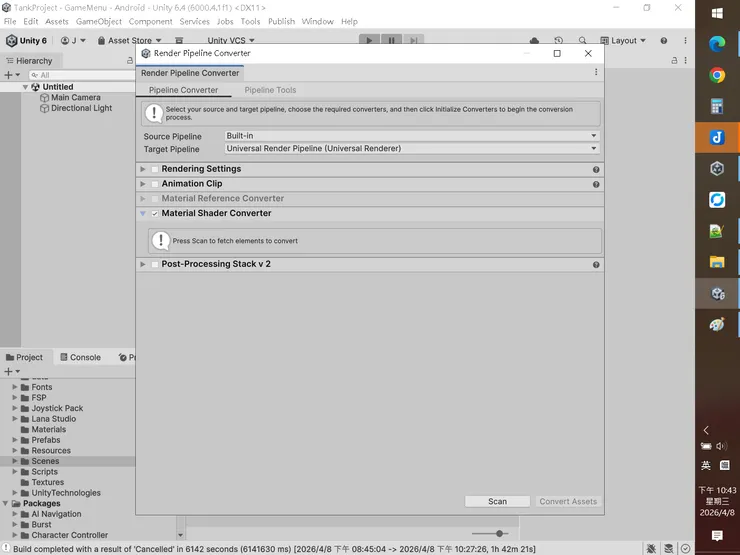Open the Component menu

(x=151, y=21)
